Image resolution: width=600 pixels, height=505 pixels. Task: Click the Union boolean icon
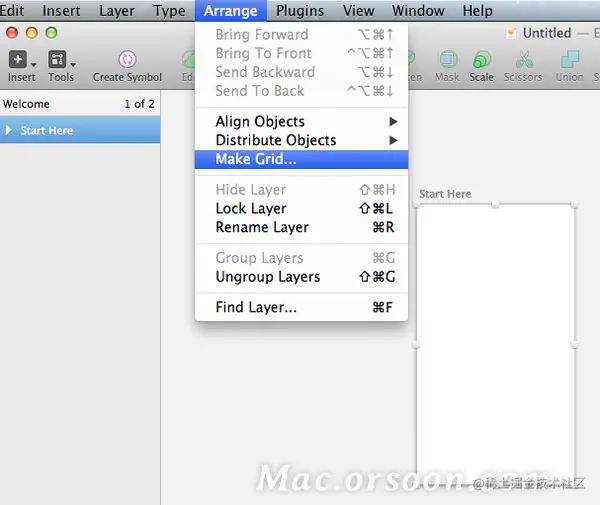coord(570,60)
